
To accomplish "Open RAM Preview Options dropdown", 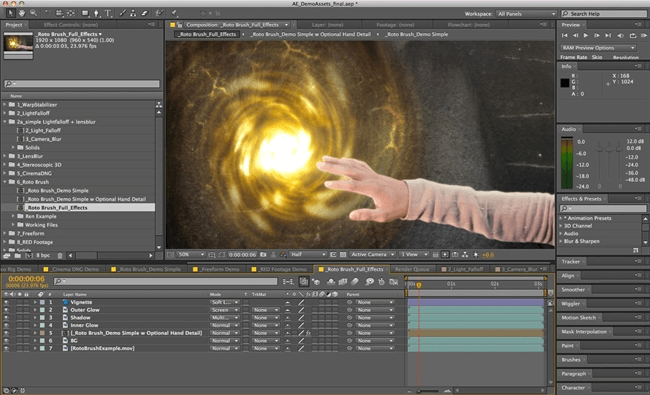I will point(598,48).
